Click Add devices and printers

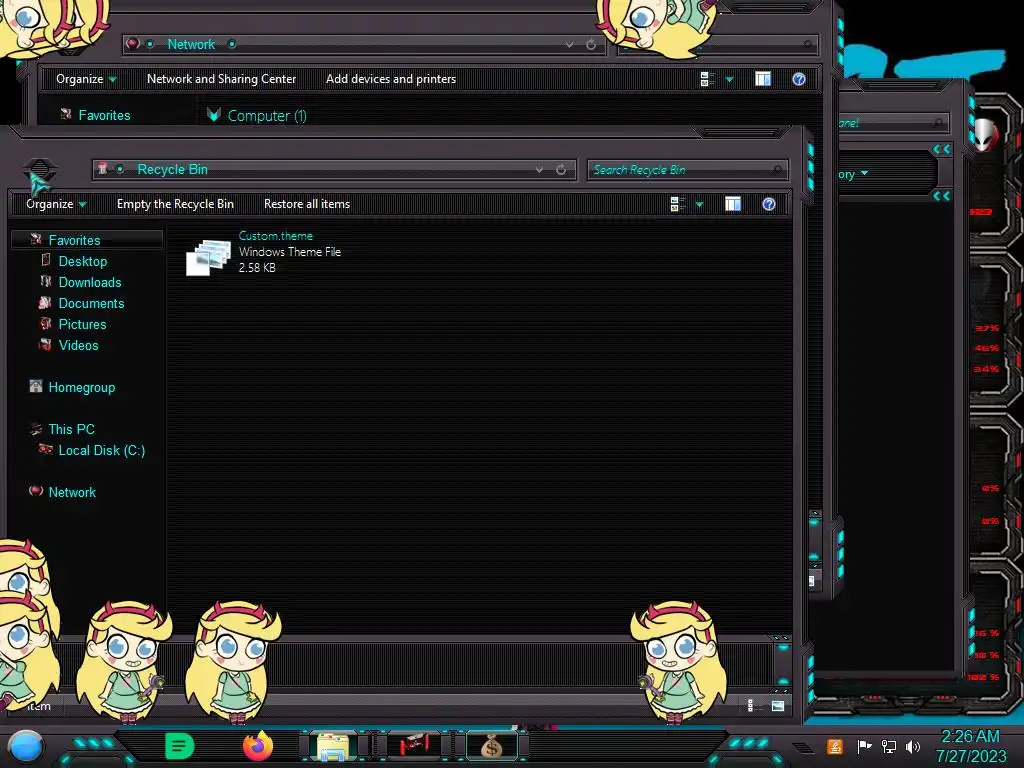pyautogui.click(x=391, y=79)
